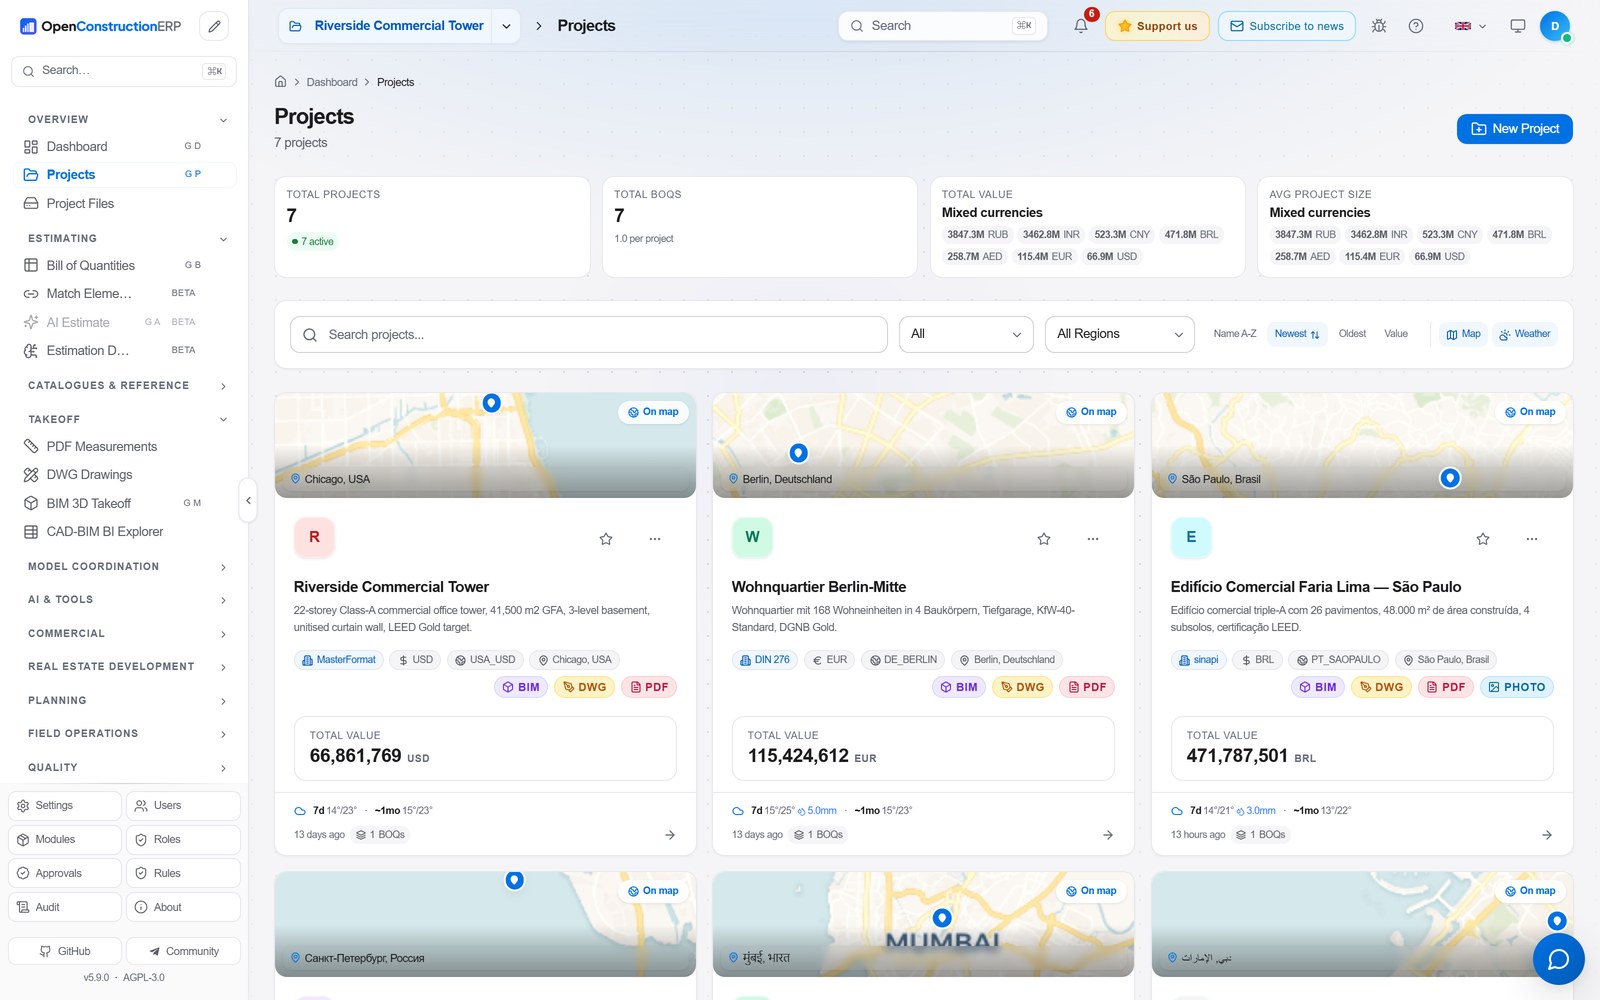This screenshot has height=1000, width=1600.
Task: Click On map for Chicago card
Action: click(653, 412)
